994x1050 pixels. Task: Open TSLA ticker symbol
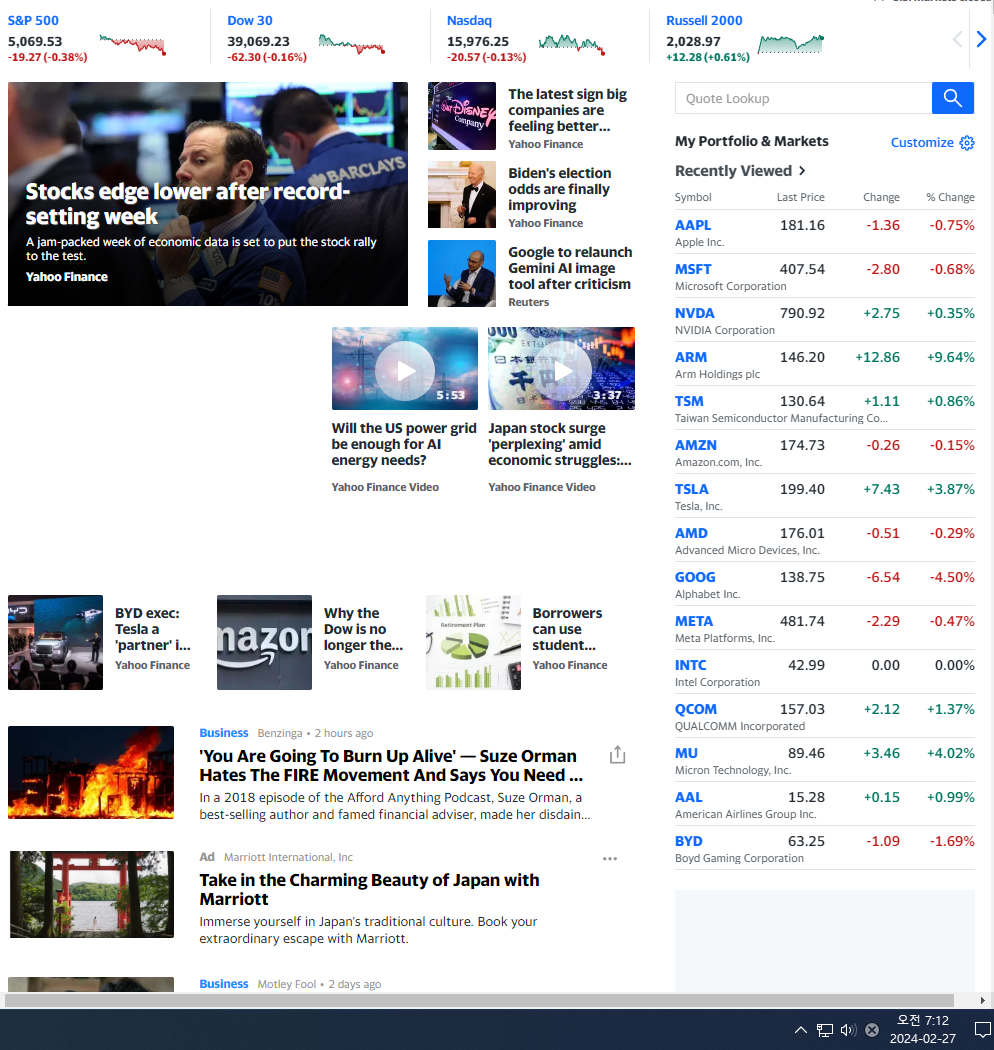pos(691,490)
